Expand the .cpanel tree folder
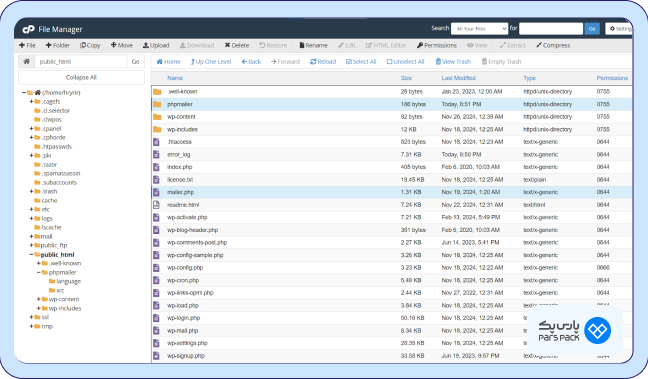Viewport: 648px width, 379px height. 31,129
